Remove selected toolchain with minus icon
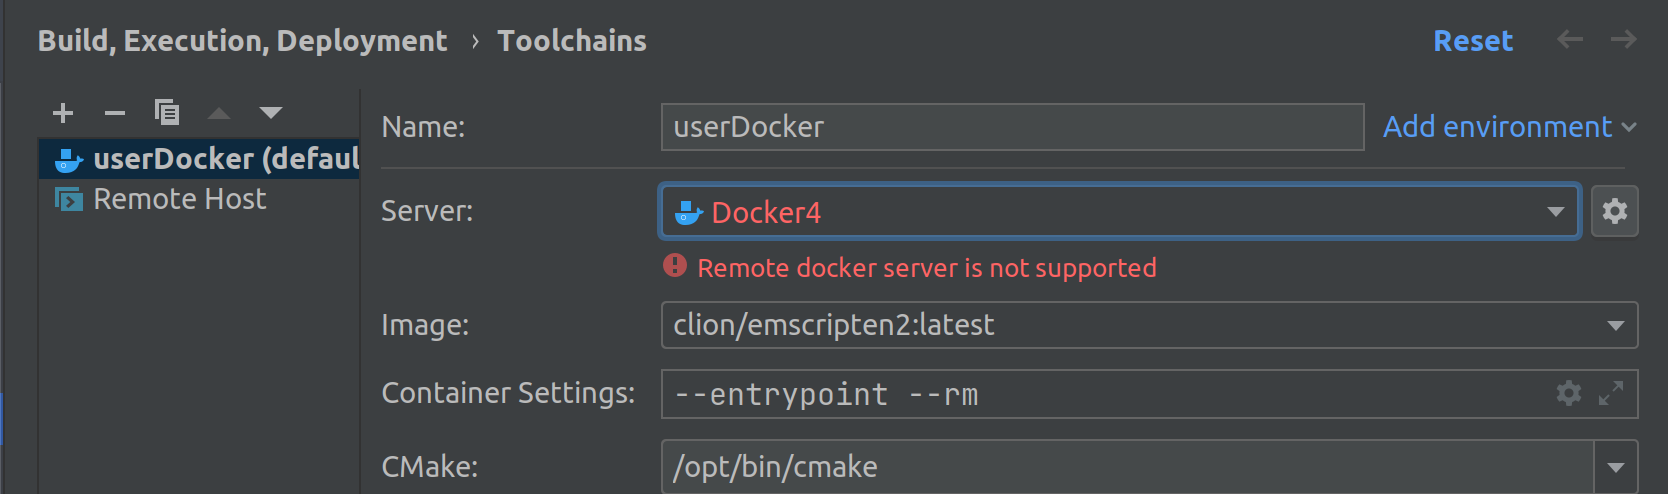 (x=115, y=113)
